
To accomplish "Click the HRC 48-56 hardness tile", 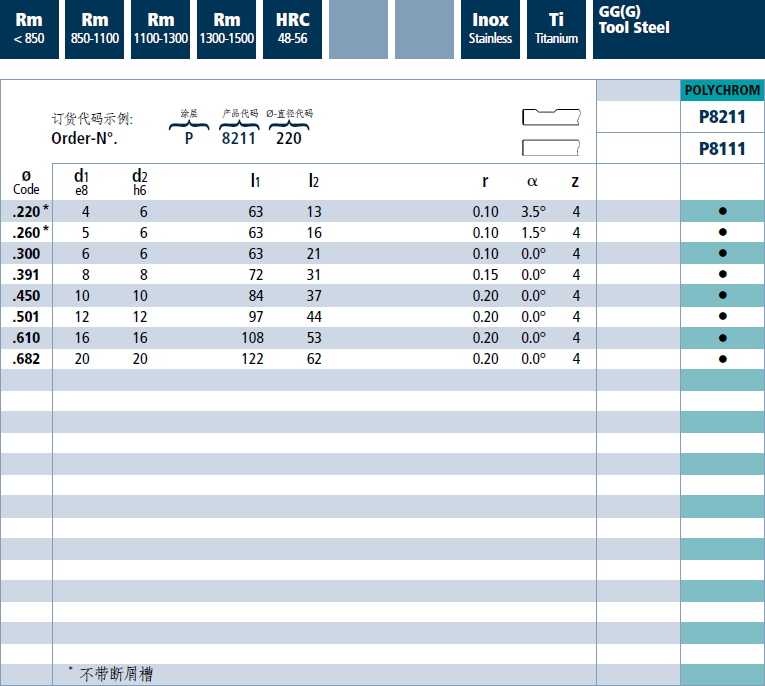I will coord(292,29).
